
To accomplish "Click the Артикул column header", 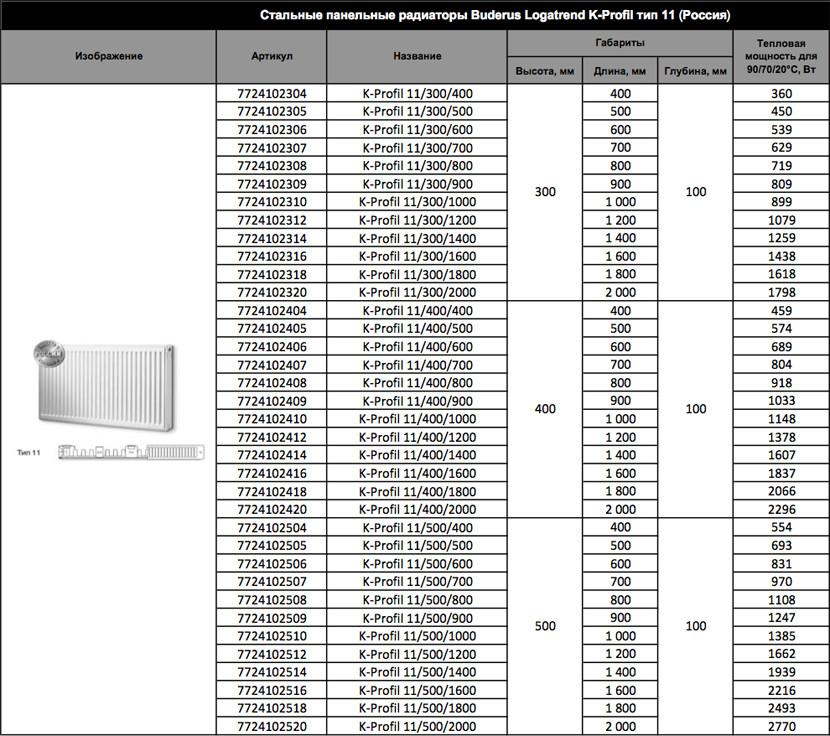I will pyautogui.click(x=272, y=56).
